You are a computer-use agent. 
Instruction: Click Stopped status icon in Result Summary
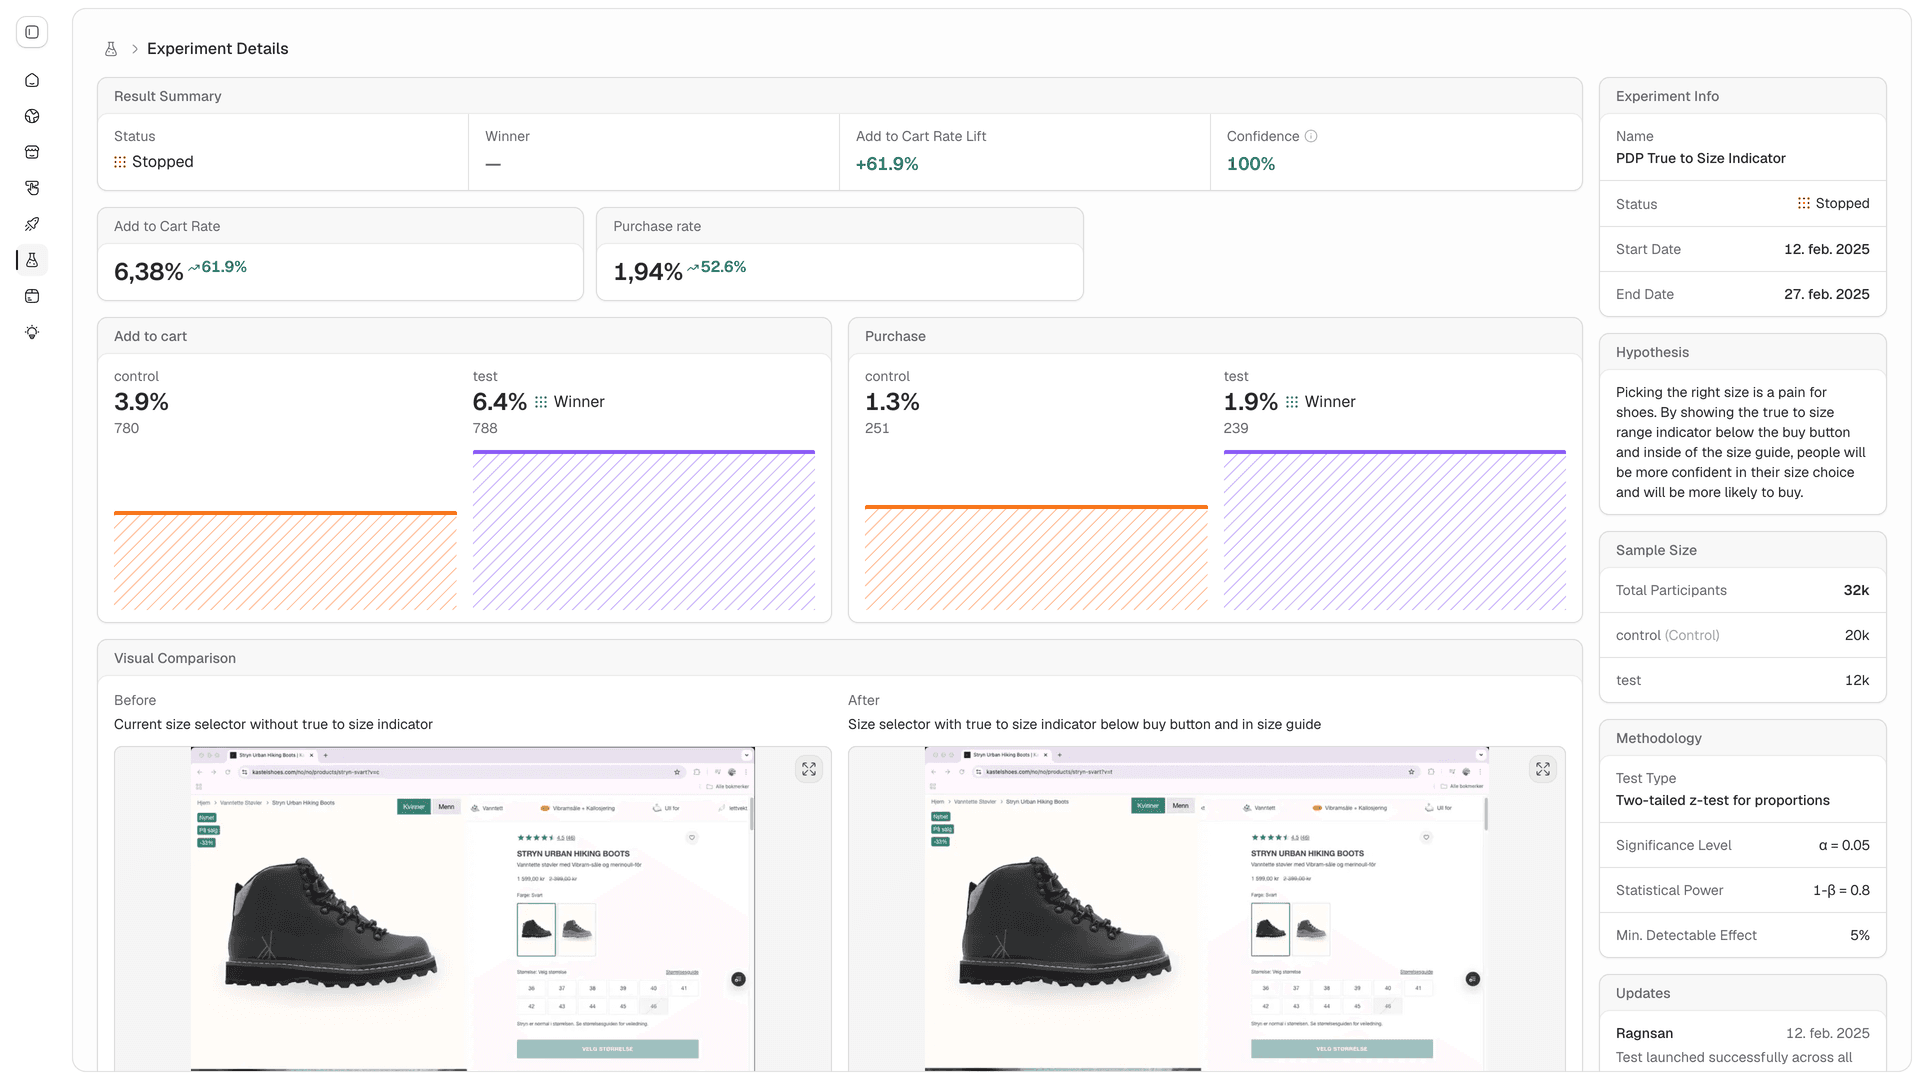pyautogui.click(x=120, y=162)
